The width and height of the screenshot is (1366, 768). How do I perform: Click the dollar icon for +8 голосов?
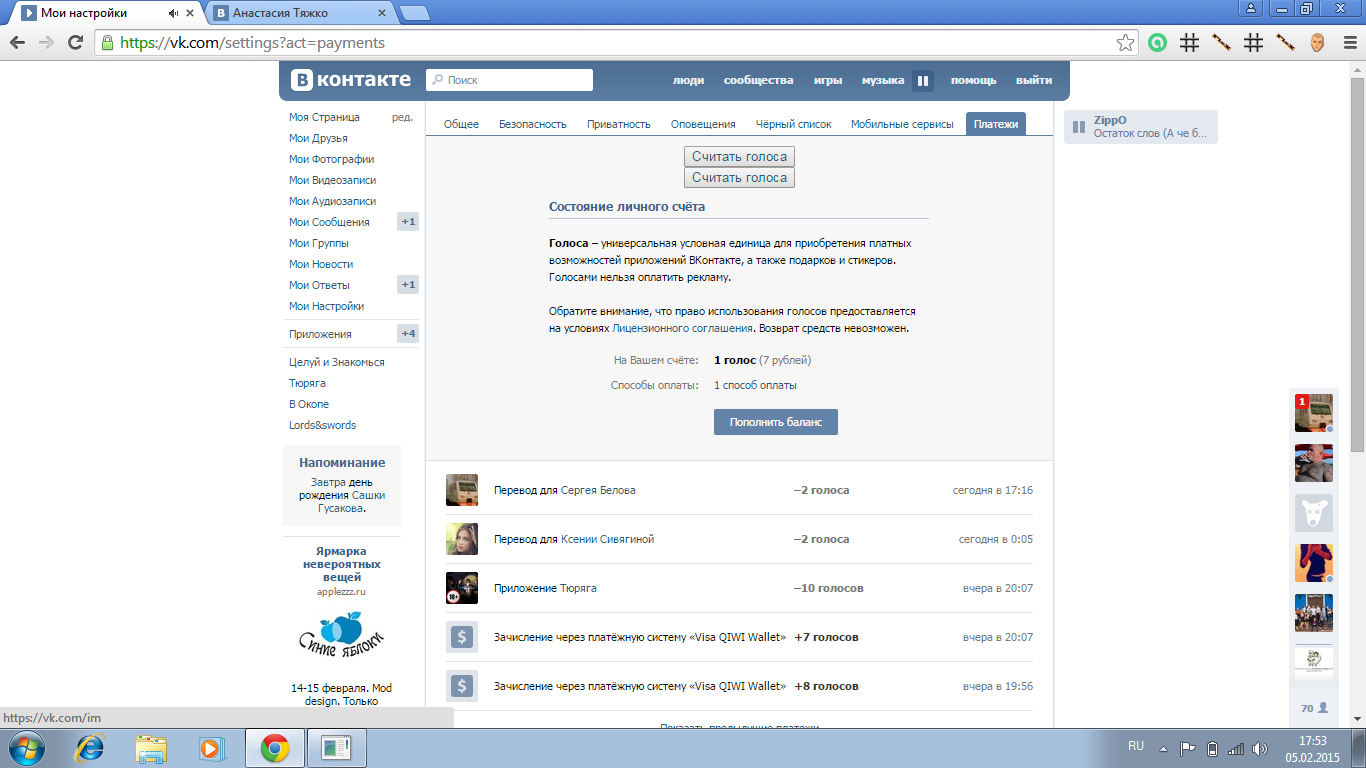(462, 686)
